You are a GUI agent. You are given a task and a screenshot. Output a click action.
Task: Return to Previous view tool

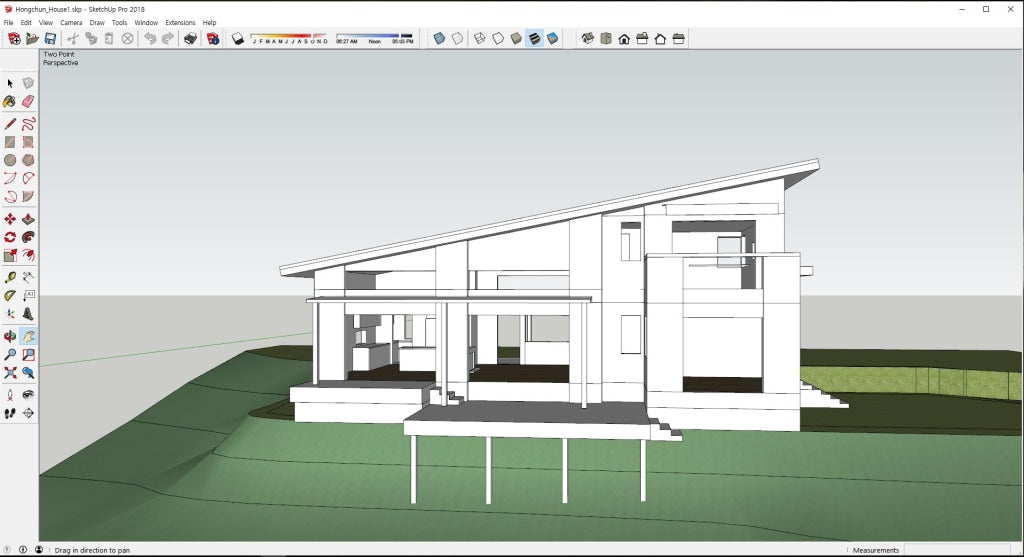(28, 373)
